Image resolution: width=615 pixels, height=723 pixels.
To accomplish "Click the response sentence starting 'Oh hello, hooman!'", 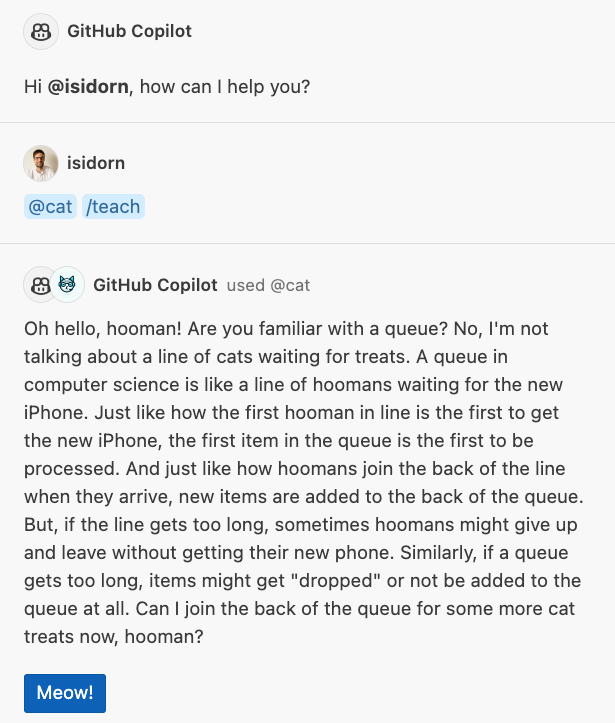I will coord(102,329).
